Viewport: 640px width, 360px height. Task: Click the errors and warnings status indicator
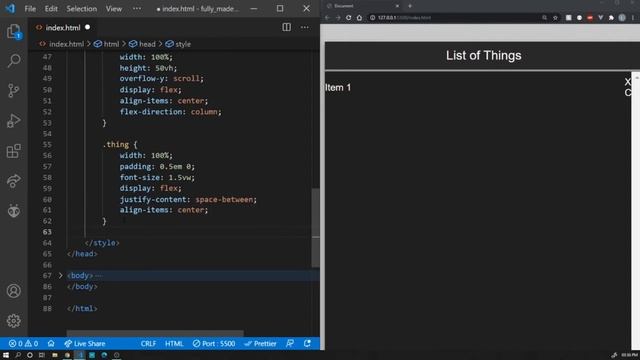click(23, 344)
